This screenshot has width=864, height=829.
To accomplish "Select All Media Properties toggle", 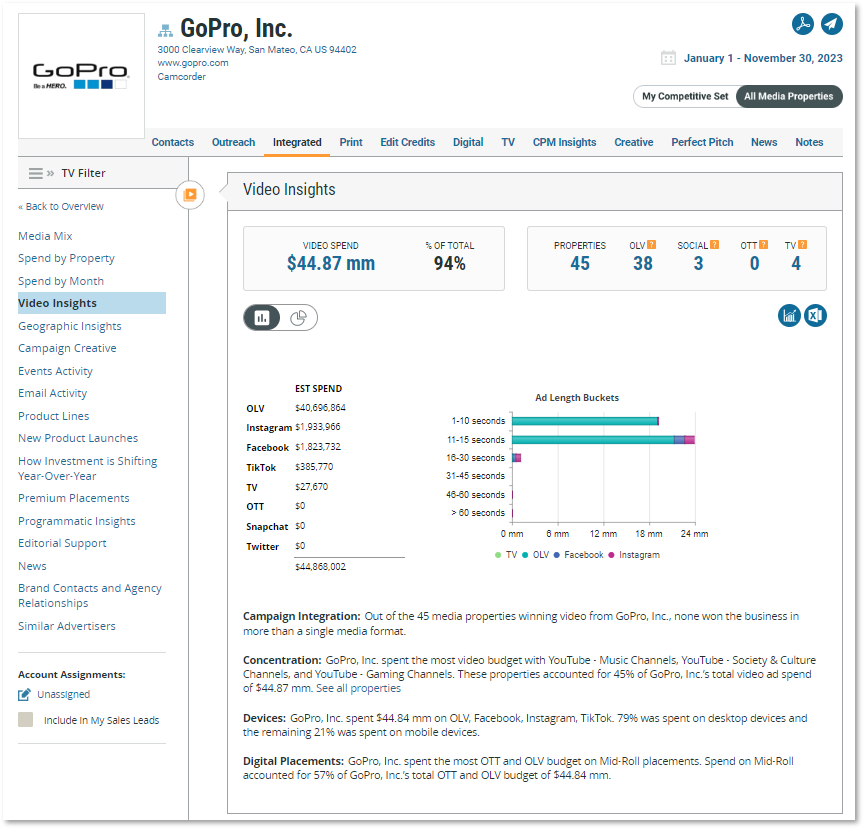I will 789,96.
